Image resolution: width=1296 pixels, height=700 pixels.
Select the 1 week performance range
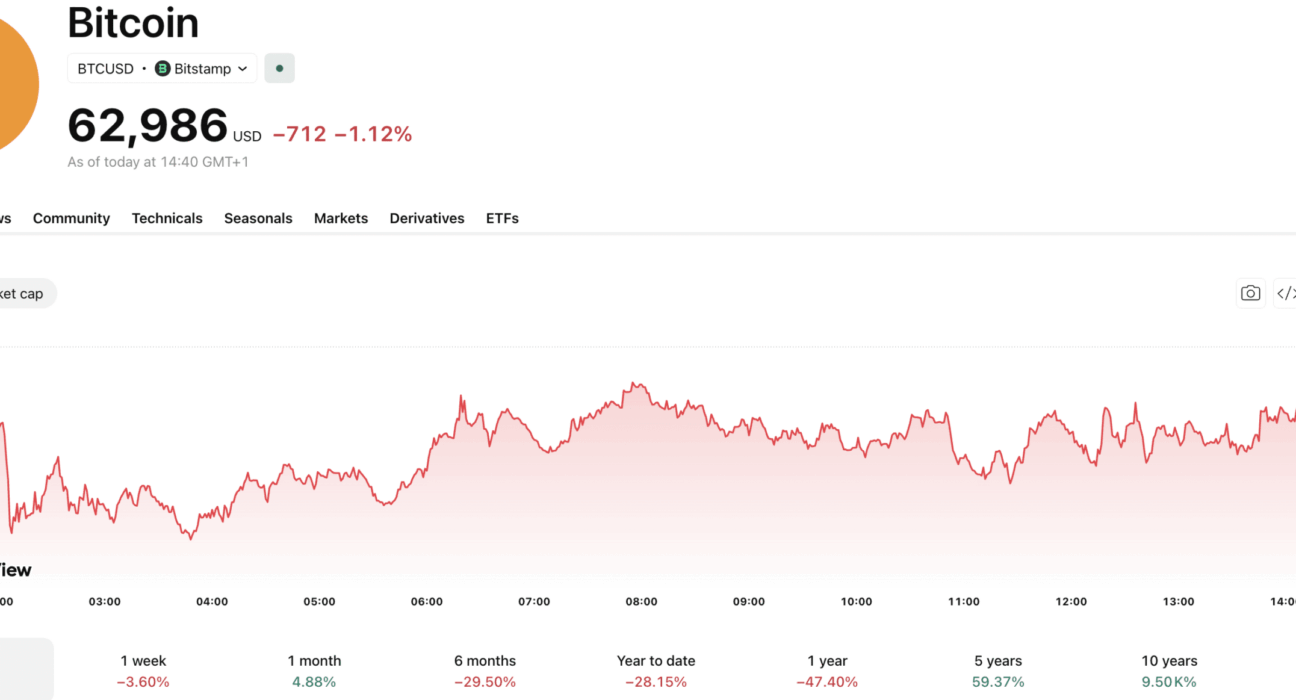143,671
